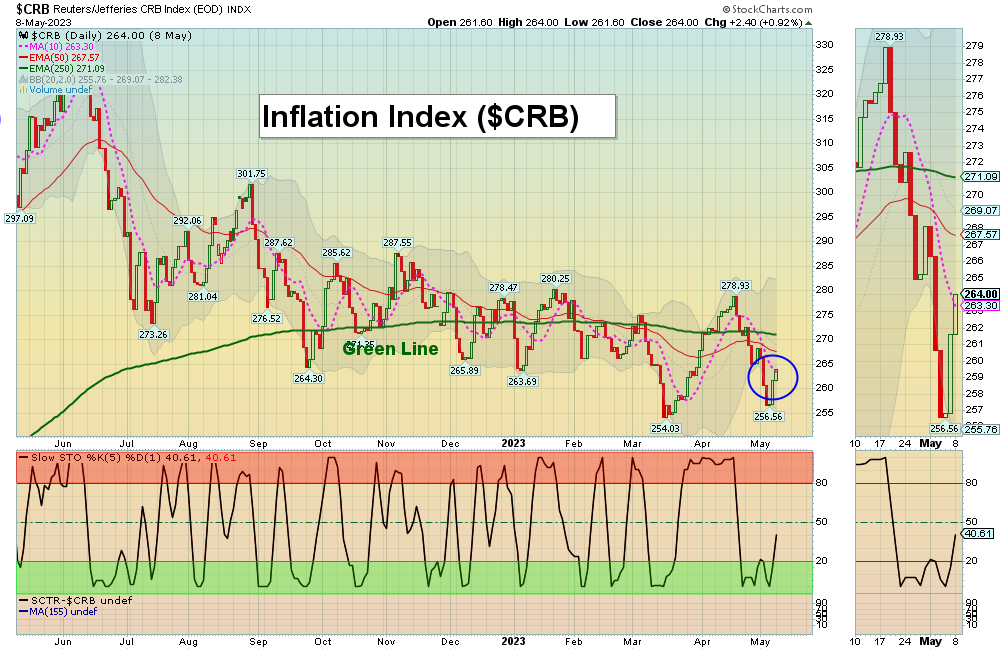Toggle the Volume undef legend entry

[x=62, y=90]
